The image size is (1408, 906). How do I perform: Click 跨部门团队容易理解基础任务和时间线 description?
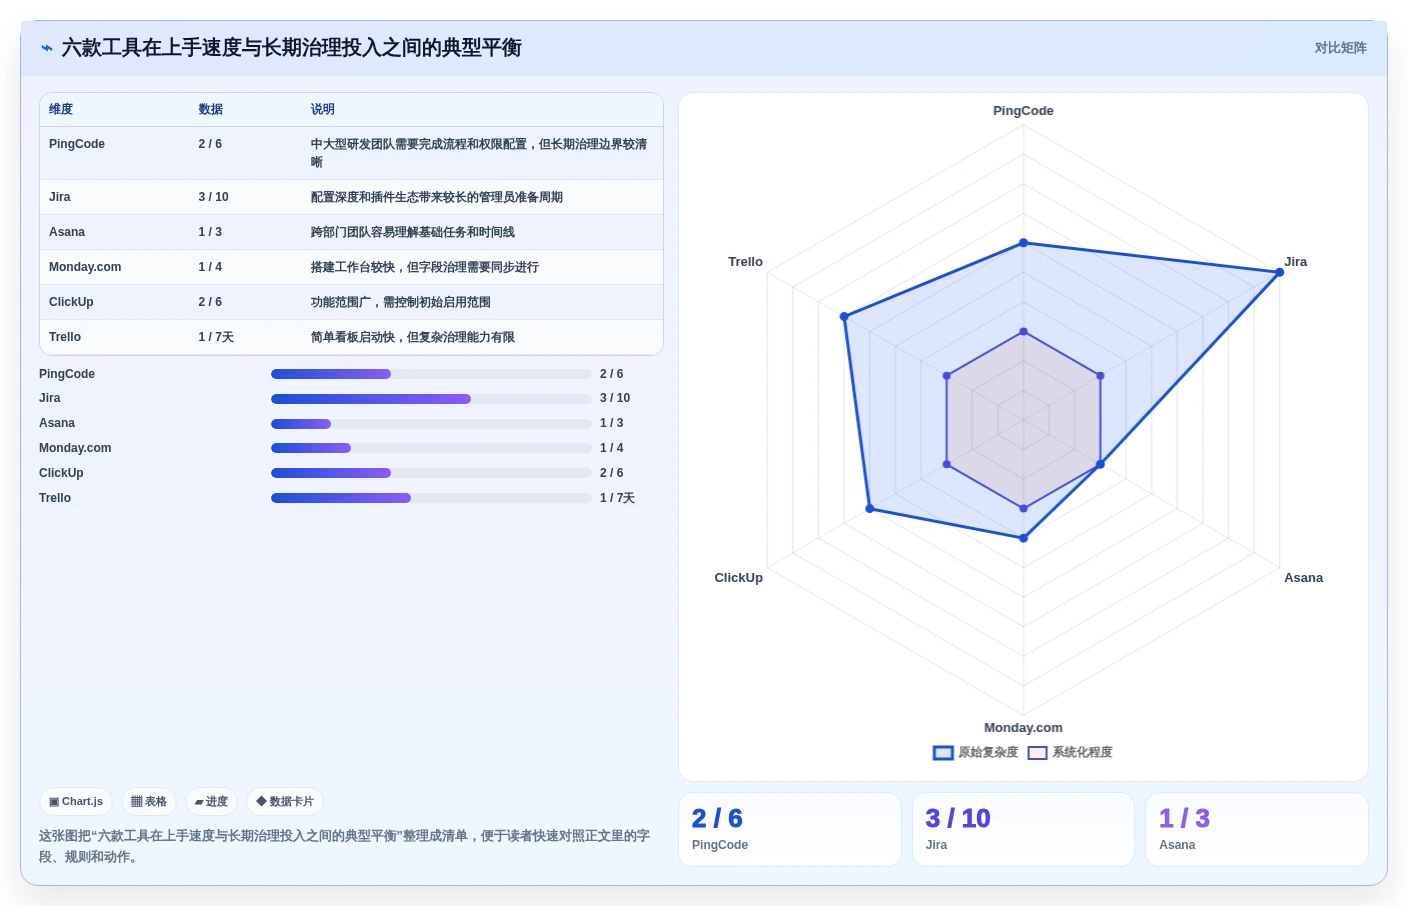(x=413, y=232)
